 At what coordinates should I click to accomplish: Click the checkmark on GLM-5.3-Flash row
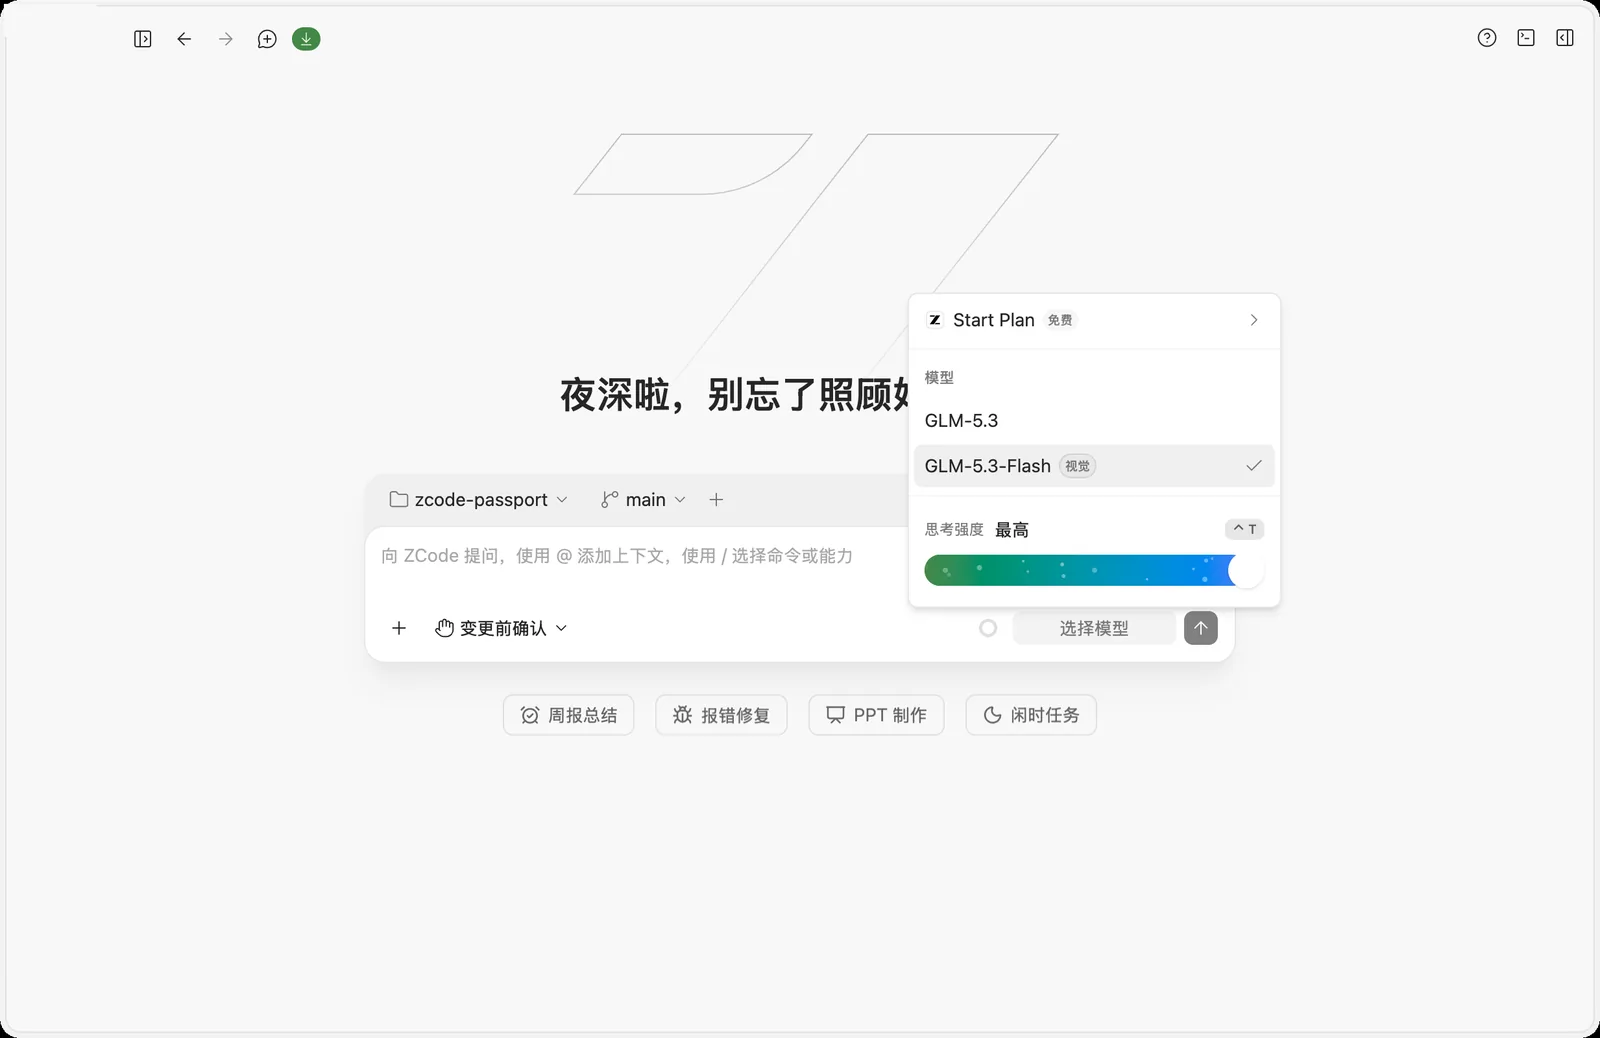coord(1254,466)
